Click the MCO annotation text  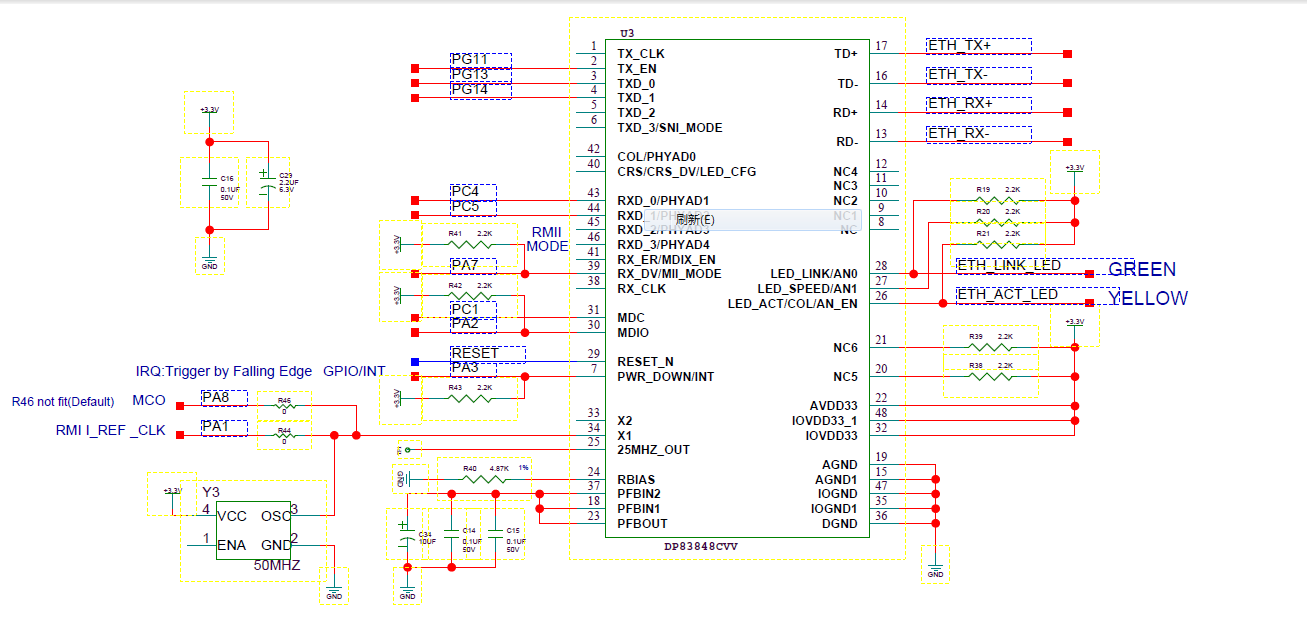[x=149, y=401]
